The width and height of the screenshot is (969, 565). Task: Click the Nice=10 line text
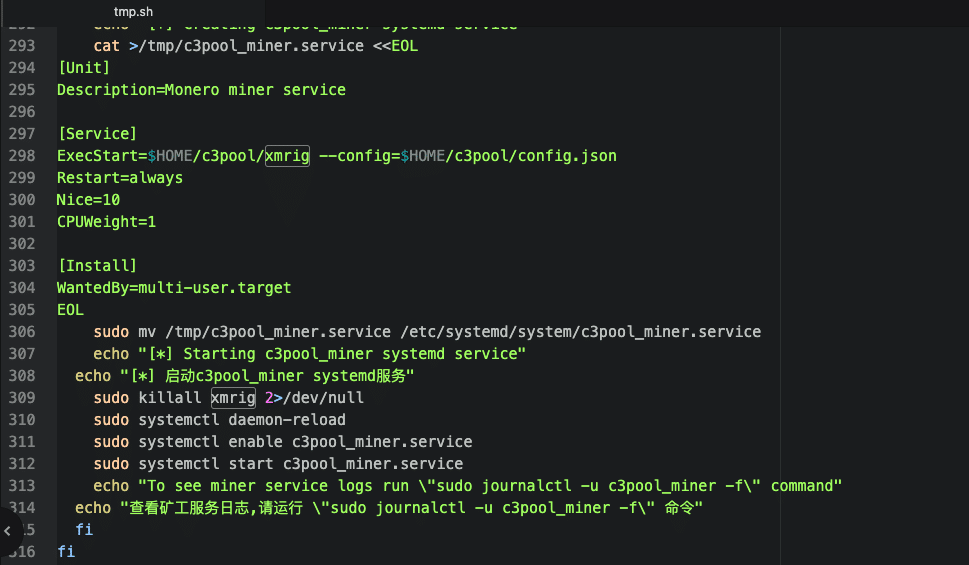[x=88, y=199]
